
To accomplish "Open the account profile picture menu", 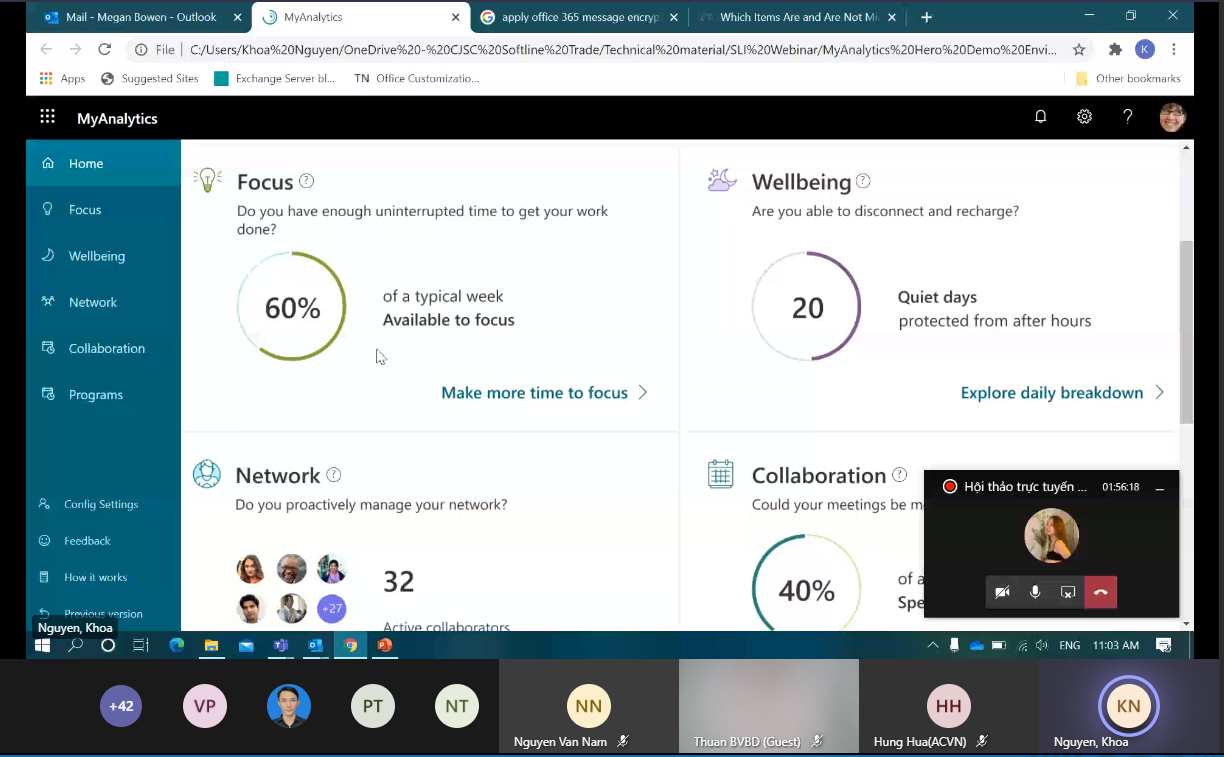I will click(x=1172, y=117).
